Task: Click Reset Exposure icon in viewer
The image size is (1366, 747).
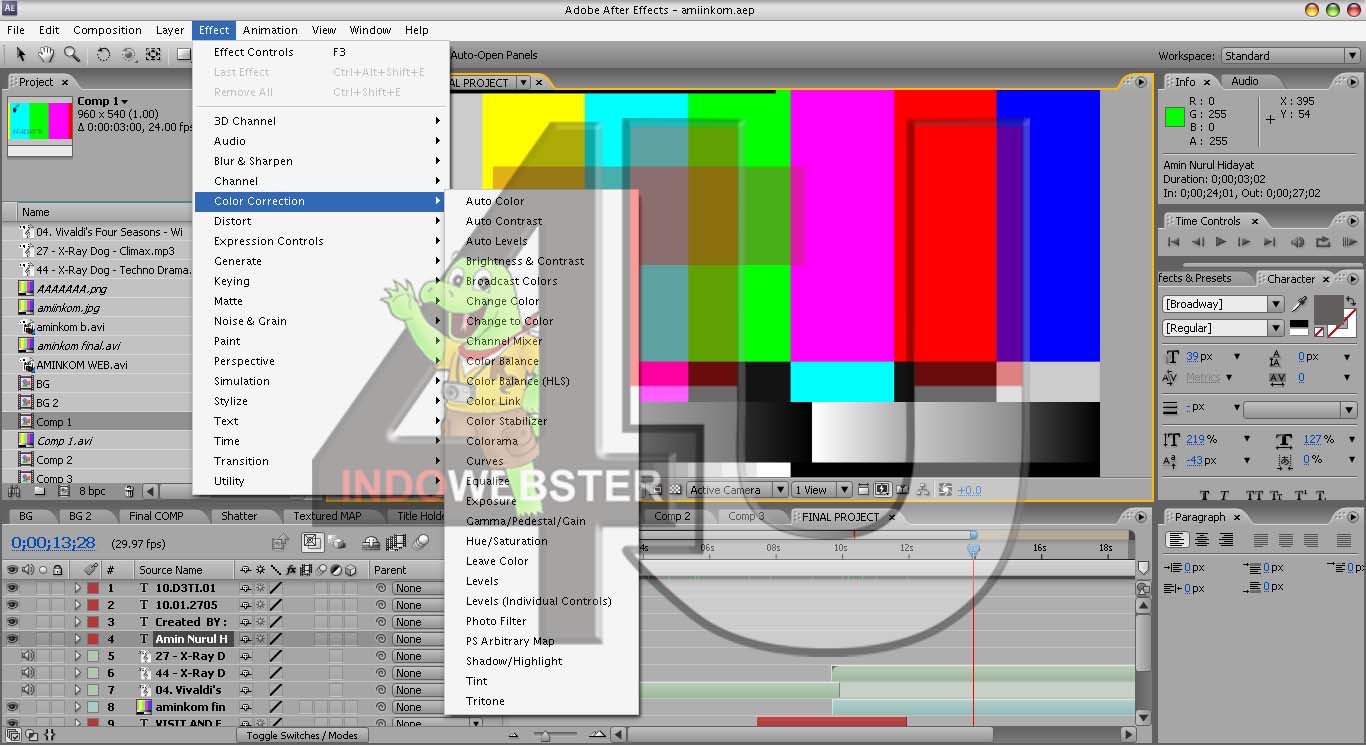Action: click(944, 490)
